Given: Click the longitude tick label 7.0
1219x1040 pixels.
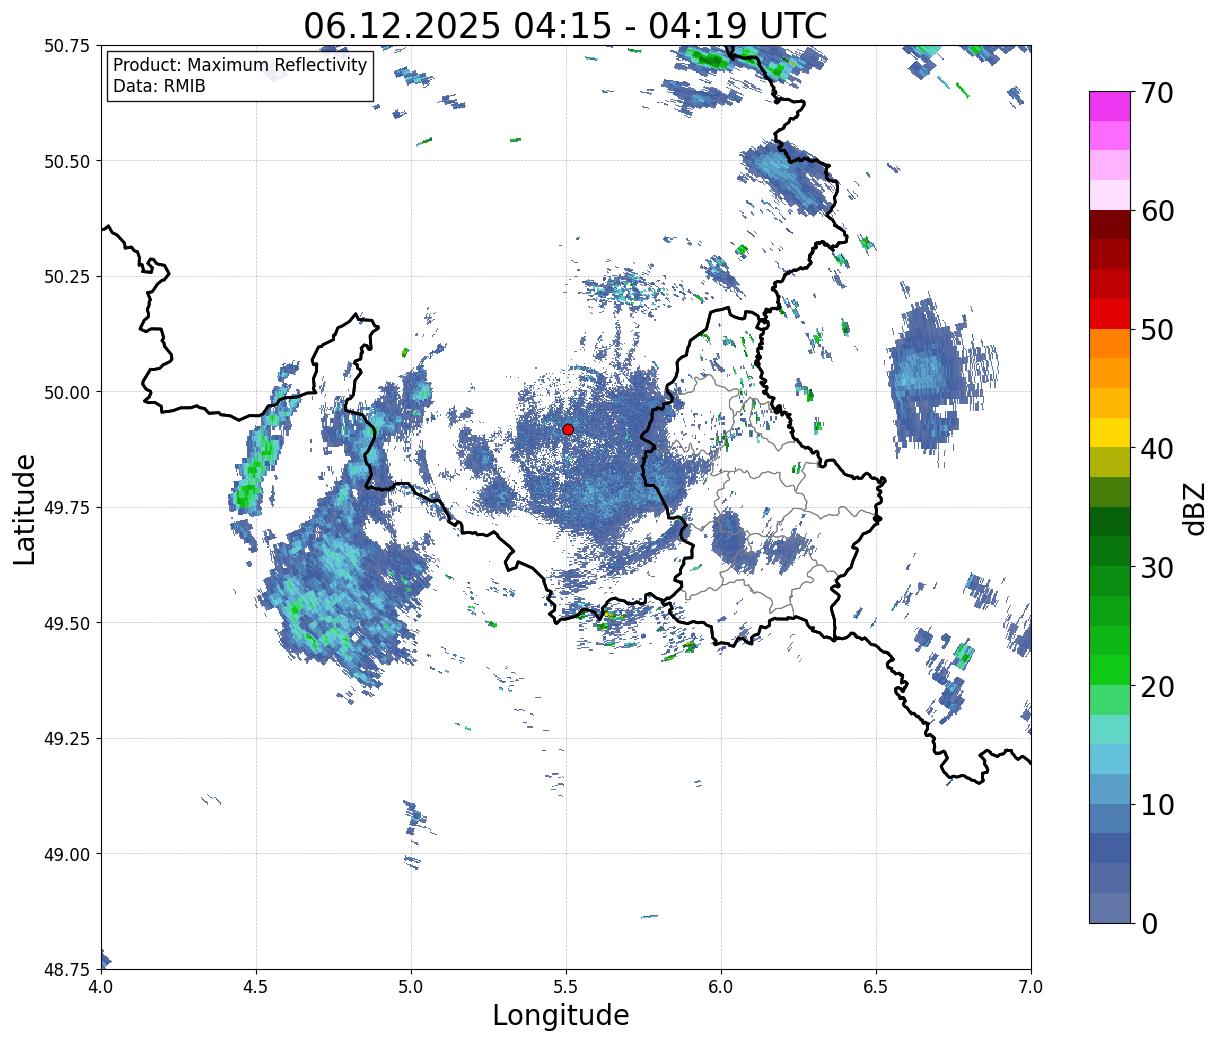Looking at the screenshot, I should tap(1031, 987).
